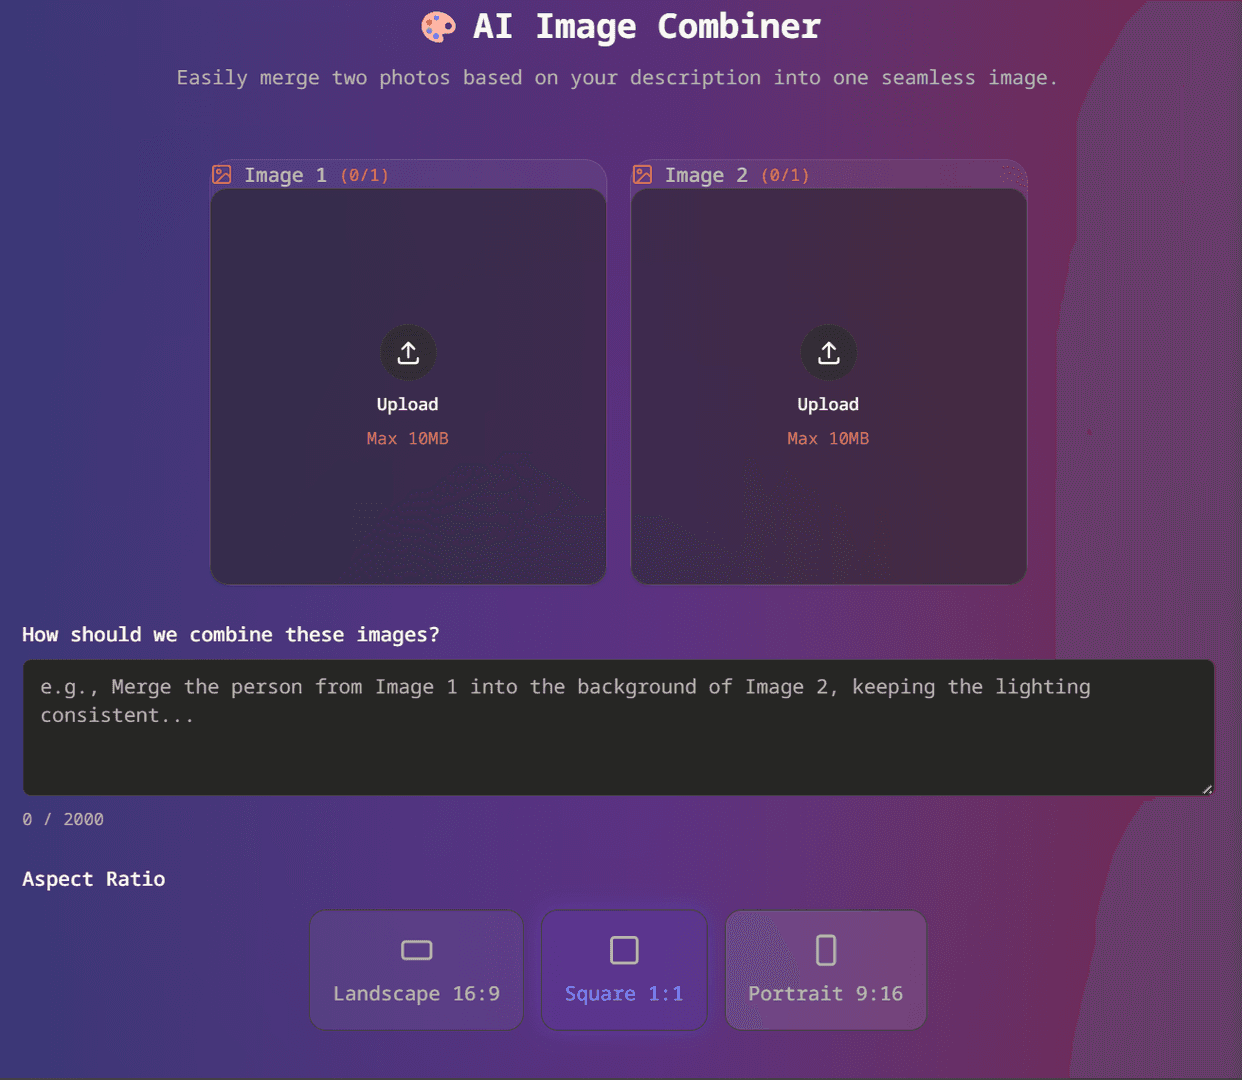Click the AI Image Combiner heading
Screen dimensions: 1242x1080
click(646, 27)
